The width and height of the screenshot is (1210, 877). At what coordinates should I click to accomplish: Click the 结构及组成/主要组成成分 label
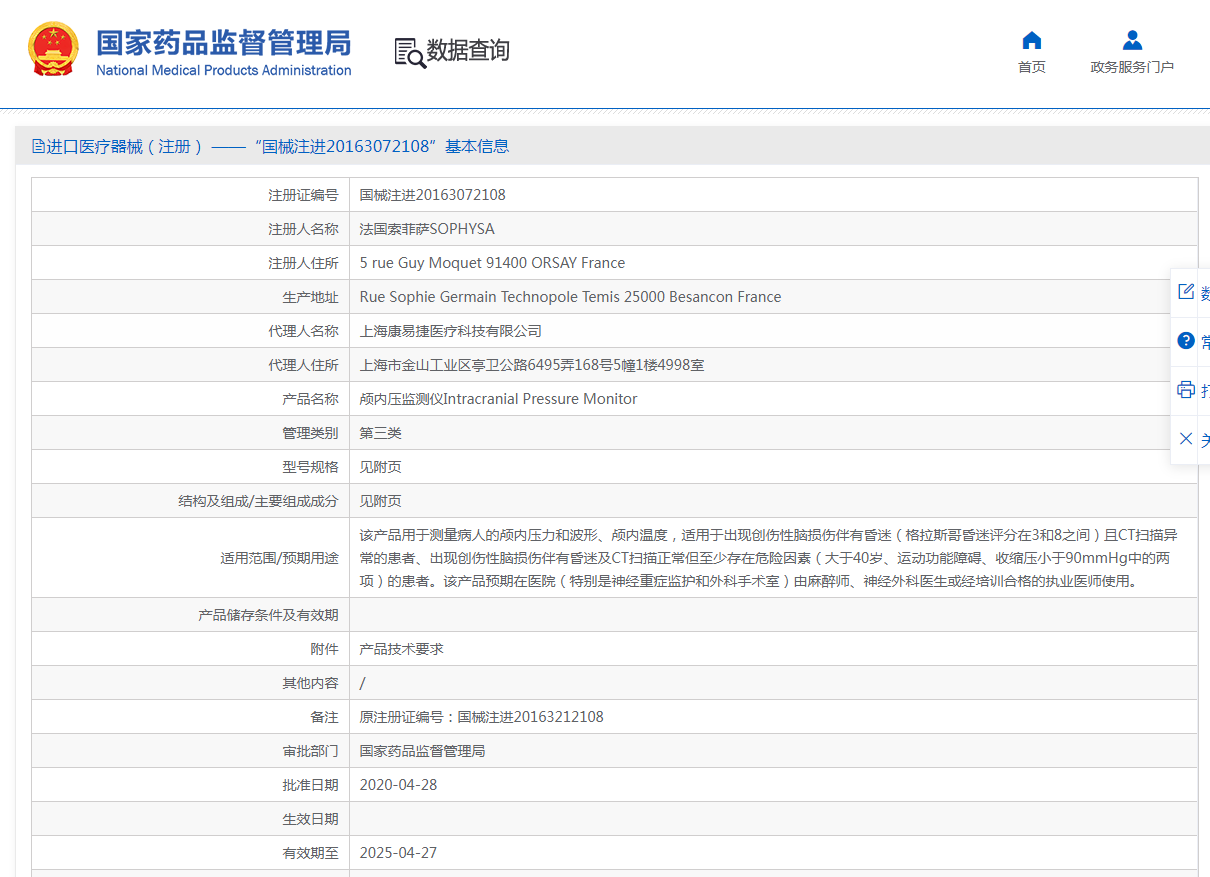point(258,501)
